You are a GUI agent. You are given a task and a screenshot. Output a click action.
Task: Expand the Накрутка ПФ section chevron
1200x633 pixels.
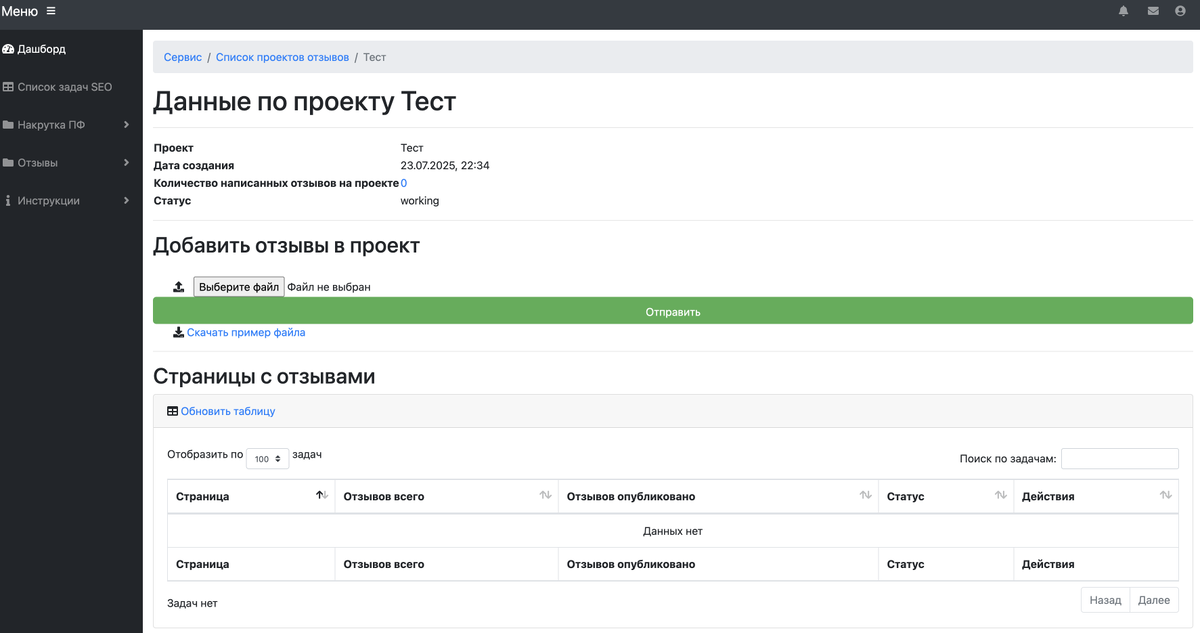(x=126, y=124)
